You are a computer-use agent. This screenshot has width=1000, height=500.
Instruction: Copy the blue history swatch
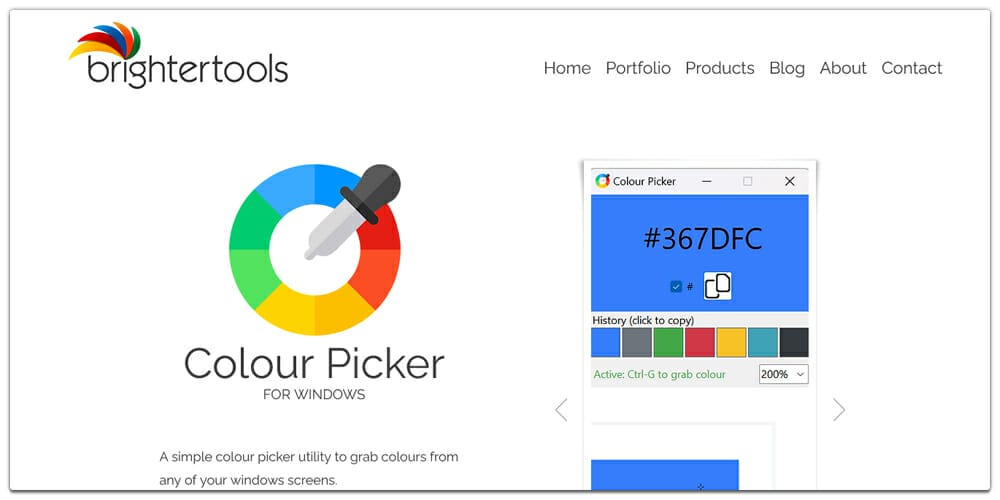point(606,342)
